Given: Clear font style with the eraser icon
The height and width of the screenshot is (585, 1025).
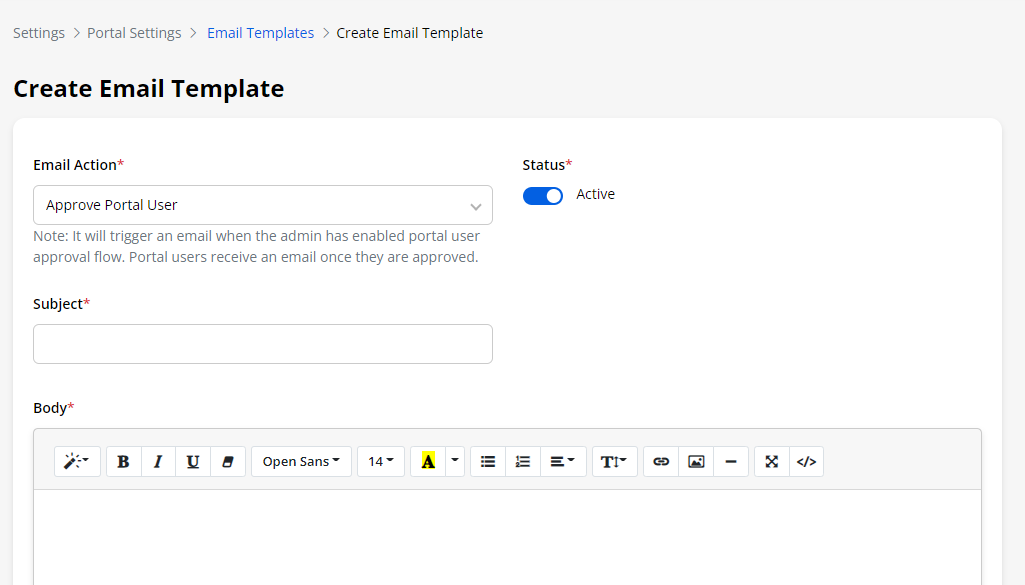Looking at the screenshot, I should (x=228, y=461).
